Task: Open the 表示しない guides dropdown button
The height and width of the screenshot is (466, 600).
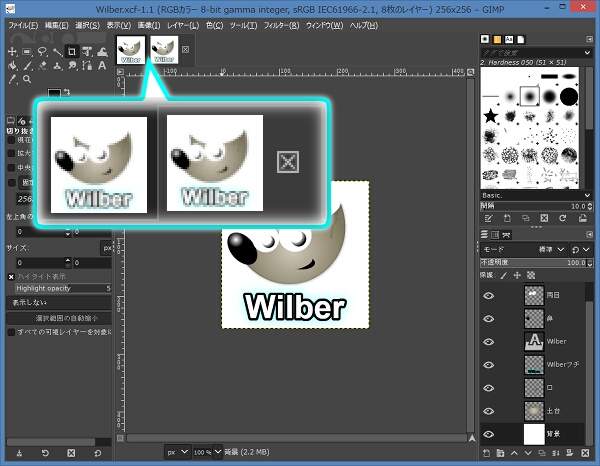Action: click(x=60, y=301)
